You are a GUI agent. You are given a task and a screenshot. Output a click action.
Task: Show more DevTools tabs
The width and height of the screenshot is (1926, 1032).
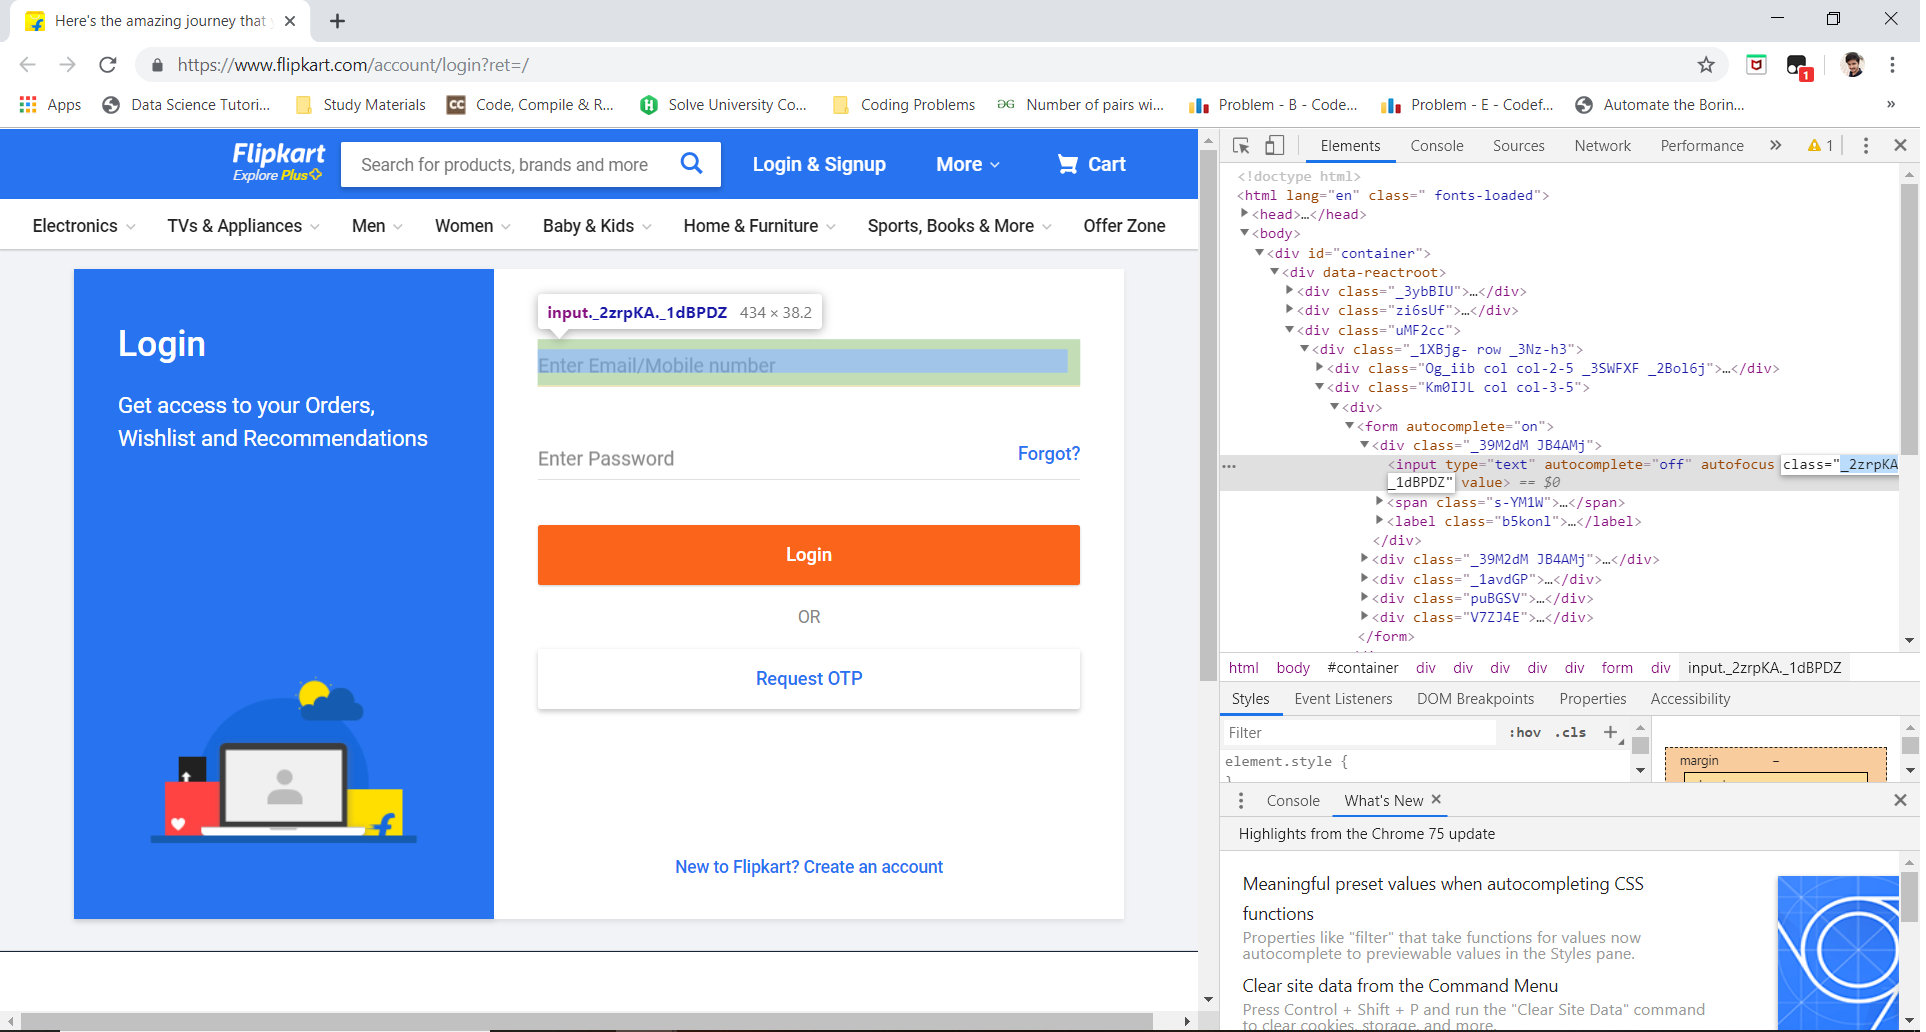[x=1776, y=146]
